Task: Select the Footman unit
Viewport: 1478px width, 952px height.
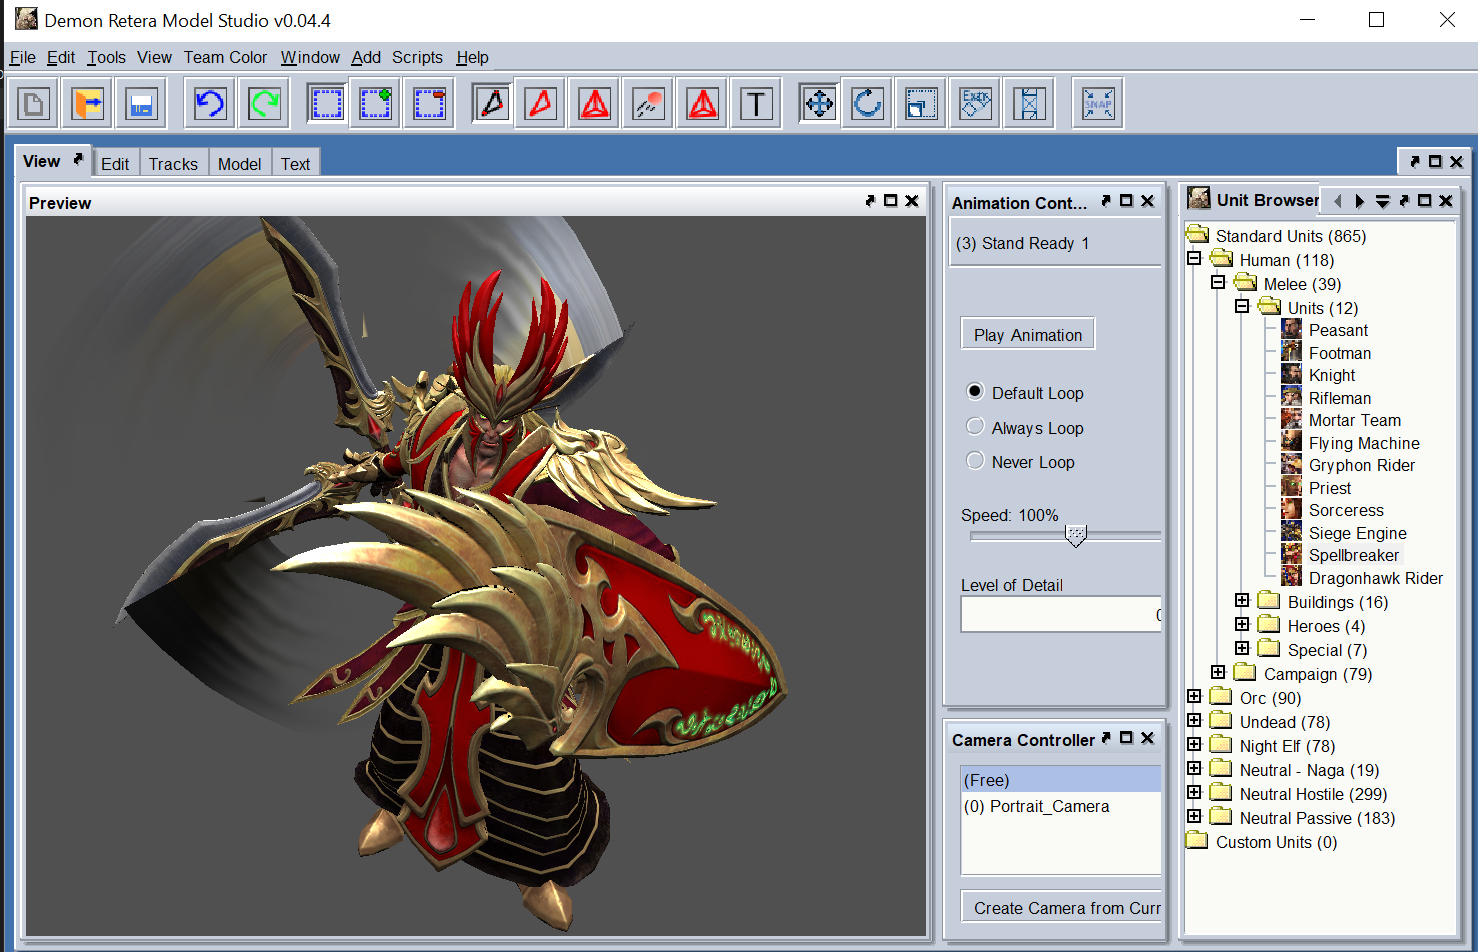Action: 1340,353
